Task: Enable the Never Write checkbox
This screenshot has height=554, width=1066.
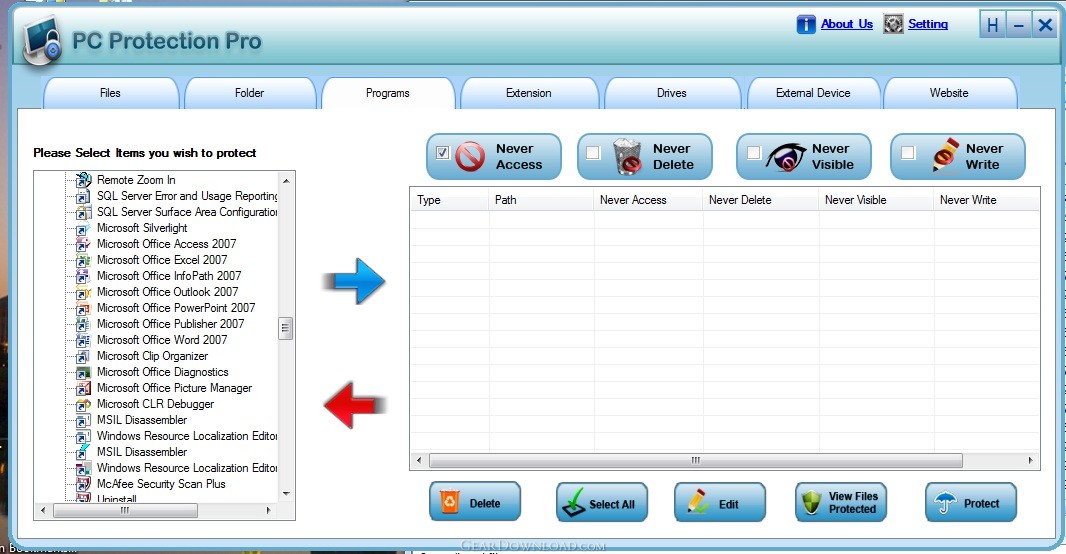Action: click(x=908, y=152)
